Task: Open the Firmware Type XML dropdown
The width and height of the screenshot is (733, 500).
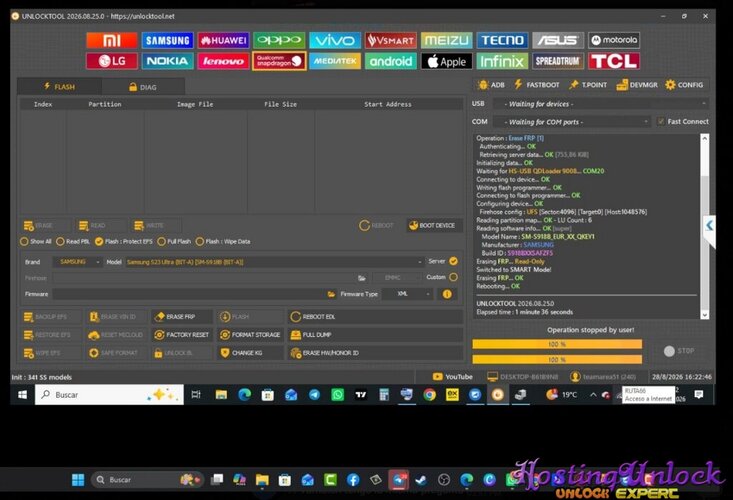Action: click(407, 294)
